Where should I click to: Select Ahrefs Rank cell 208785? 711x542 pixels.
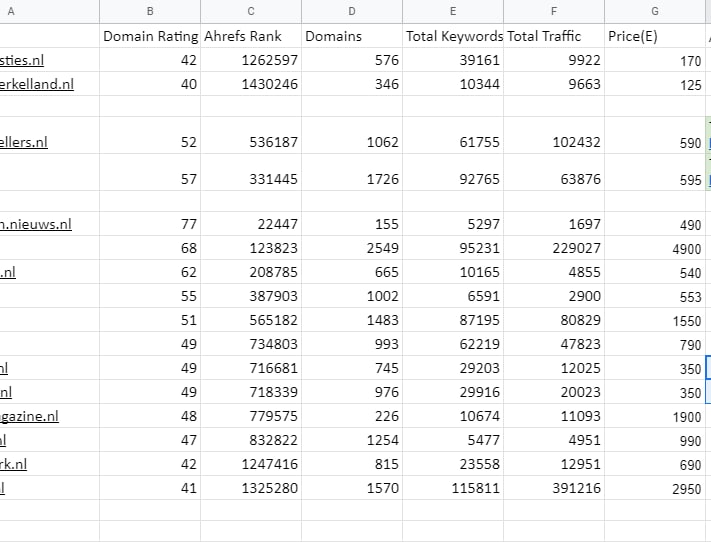(251, 272)
